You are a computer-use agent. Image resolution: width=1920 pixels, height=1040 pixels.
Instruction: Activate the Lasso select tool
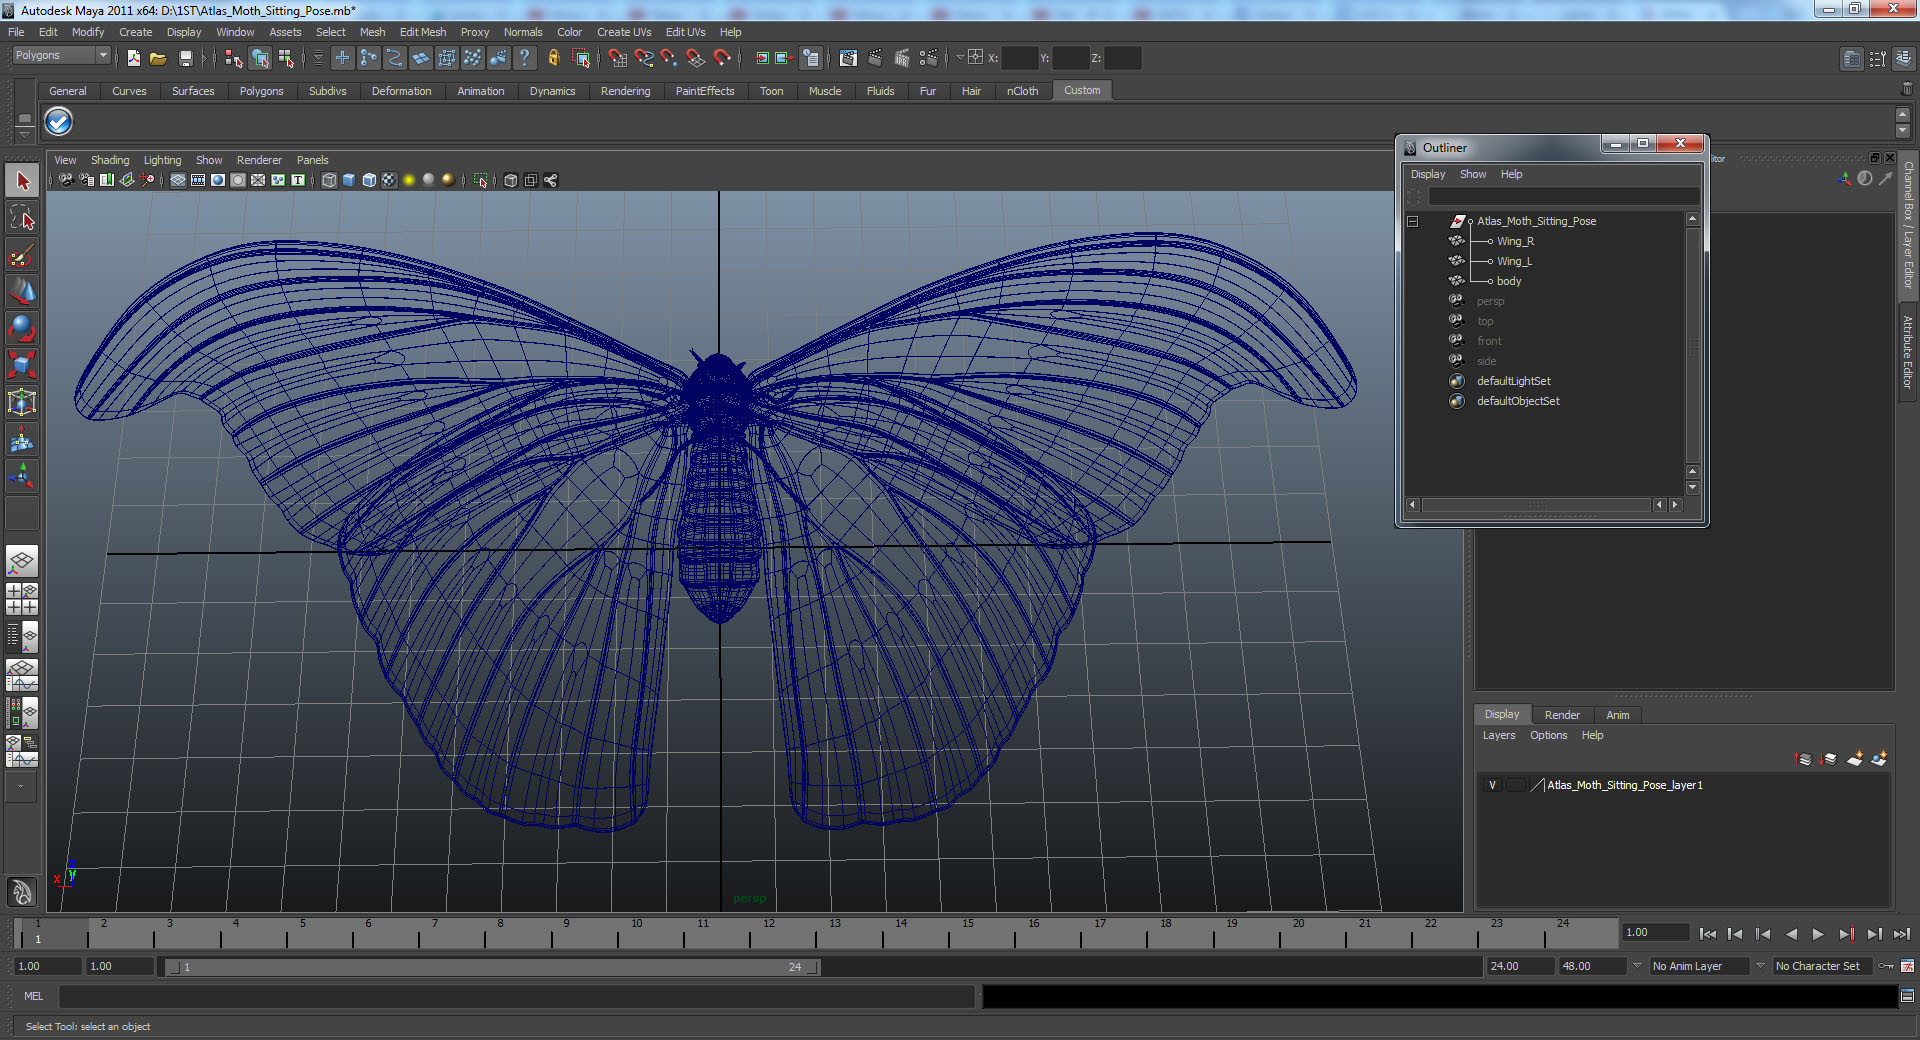[x=22, y=218]
